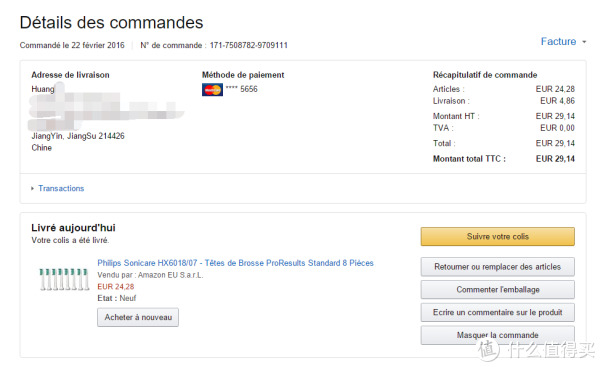
Task: Click the order number 171-7508782-9709111
Action: point(248,45)
